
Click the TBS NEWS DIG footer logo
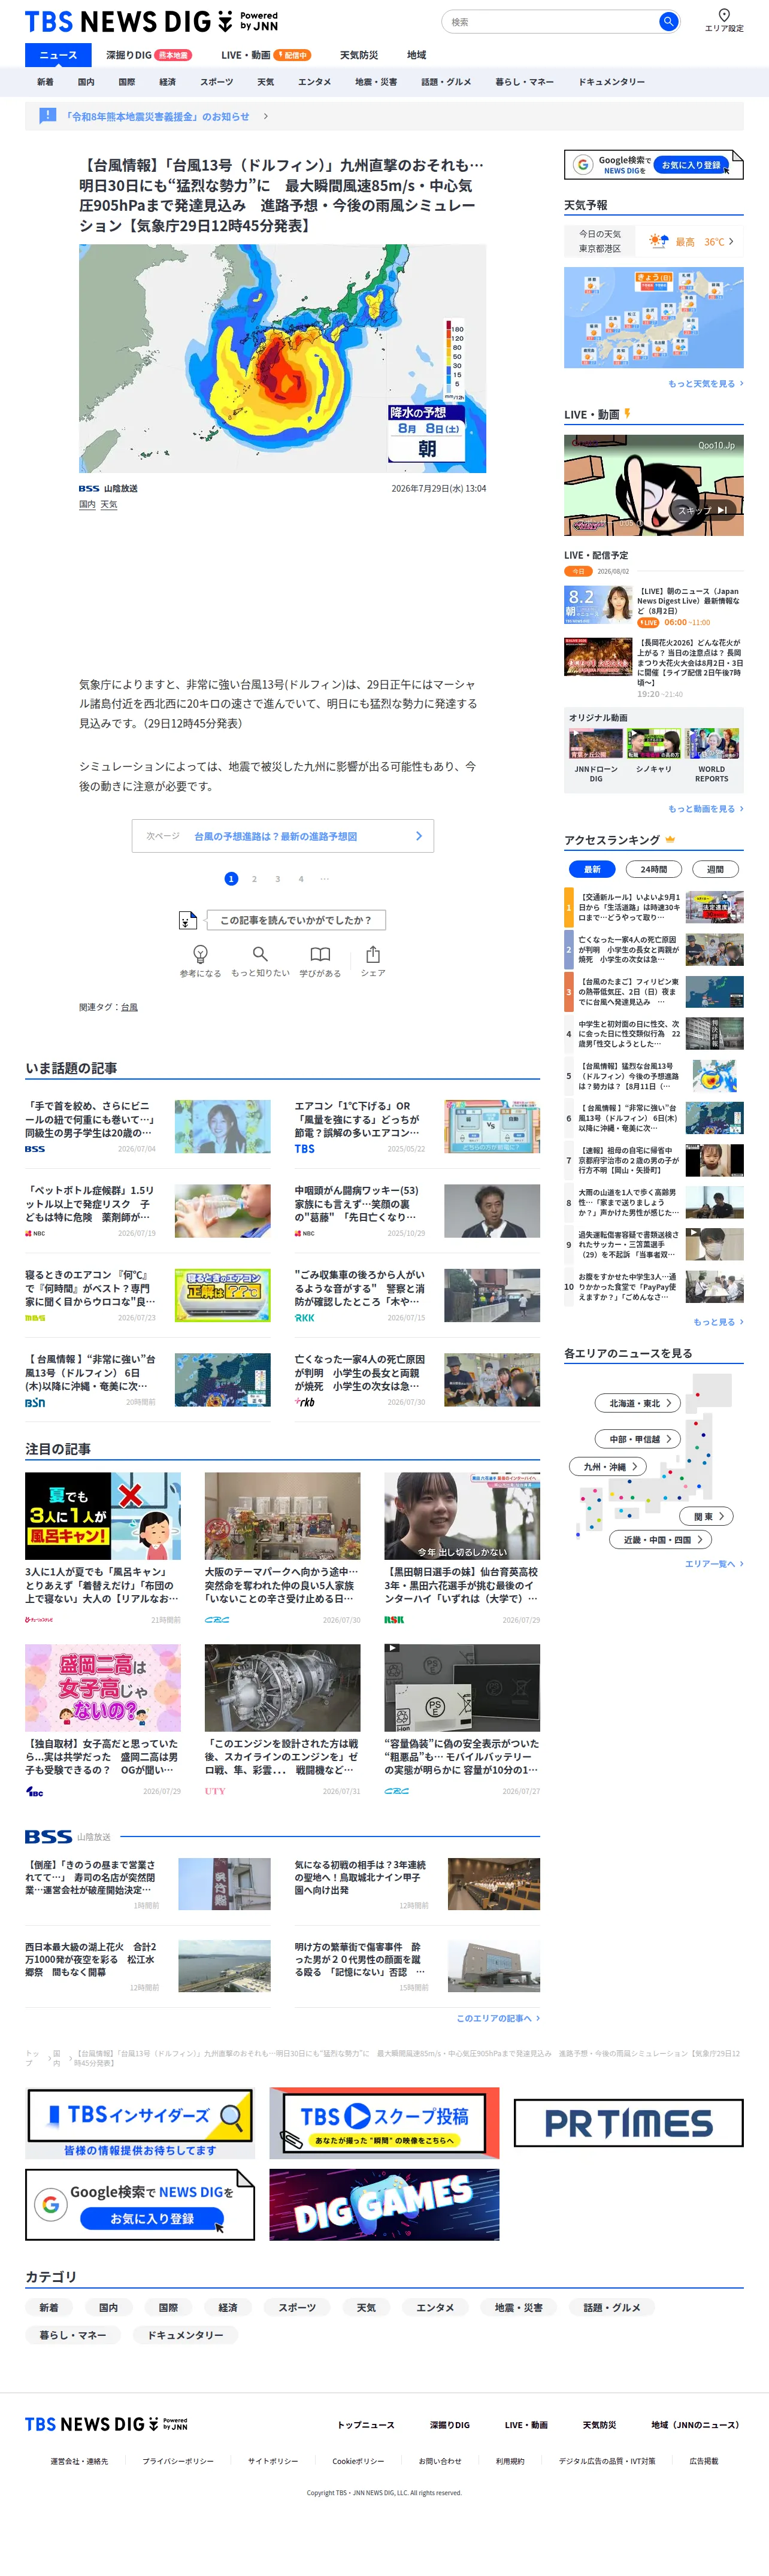pyautogui.click(x=106, y=2424)
